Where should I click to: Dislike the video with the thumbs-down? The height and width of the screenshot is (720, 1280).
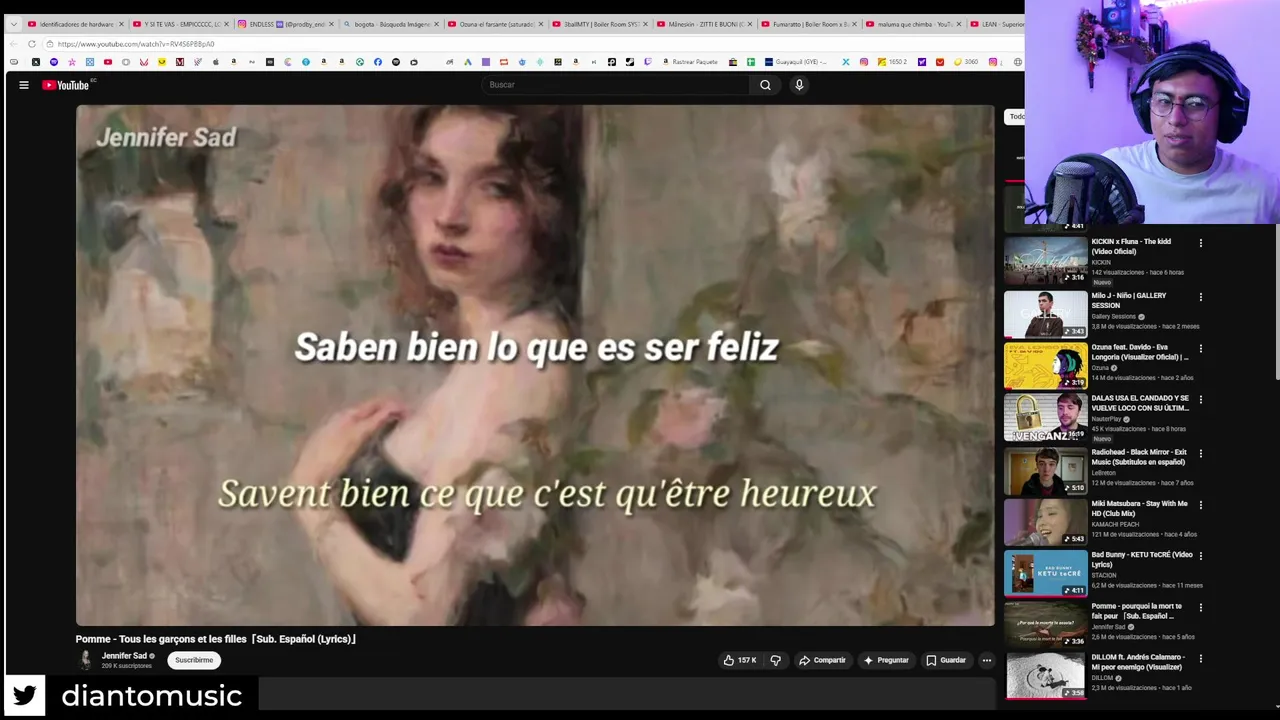click(x=775, y=660)
